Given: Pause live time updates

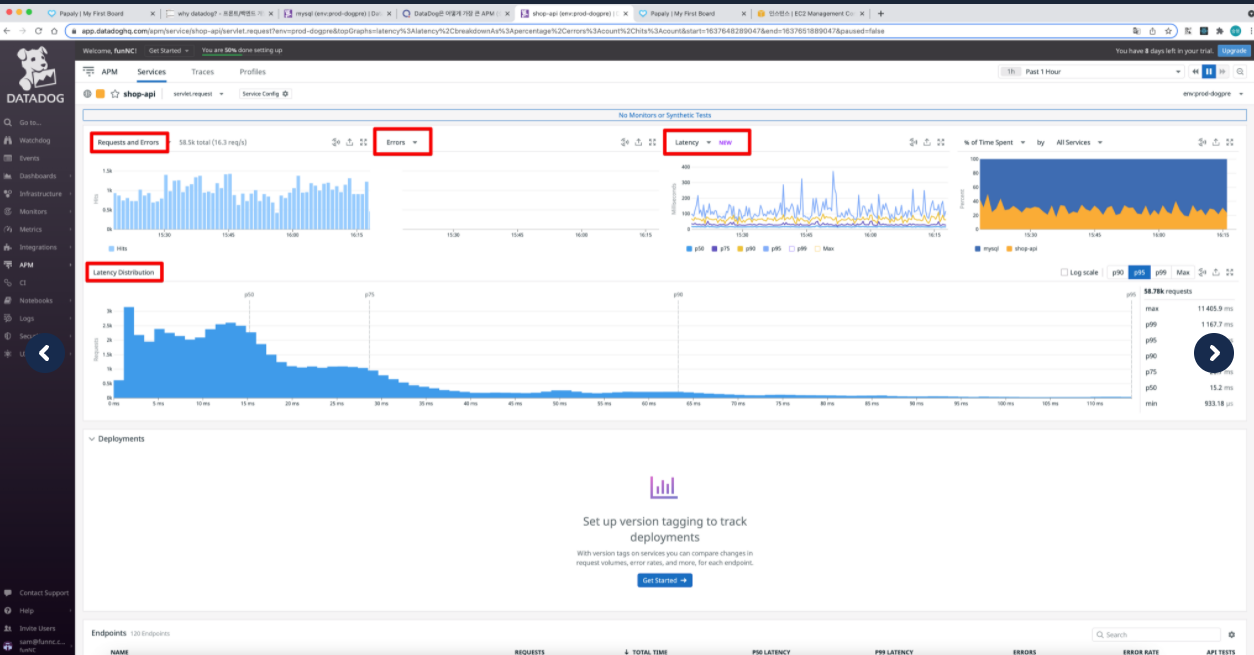Looking at the screenshot, I should tap(1209, 72).
